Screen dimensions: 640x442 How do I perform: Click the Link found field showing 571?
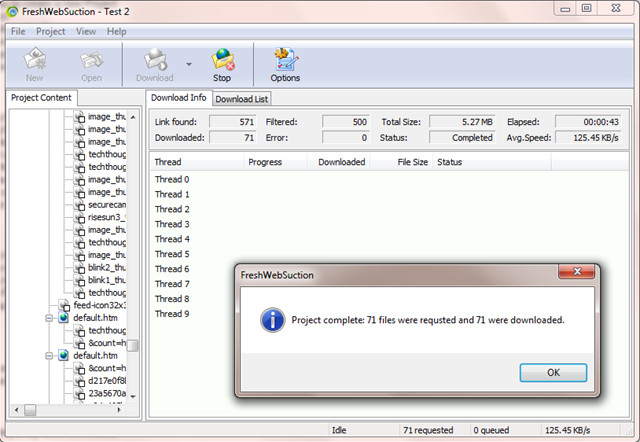coord(233,122)
